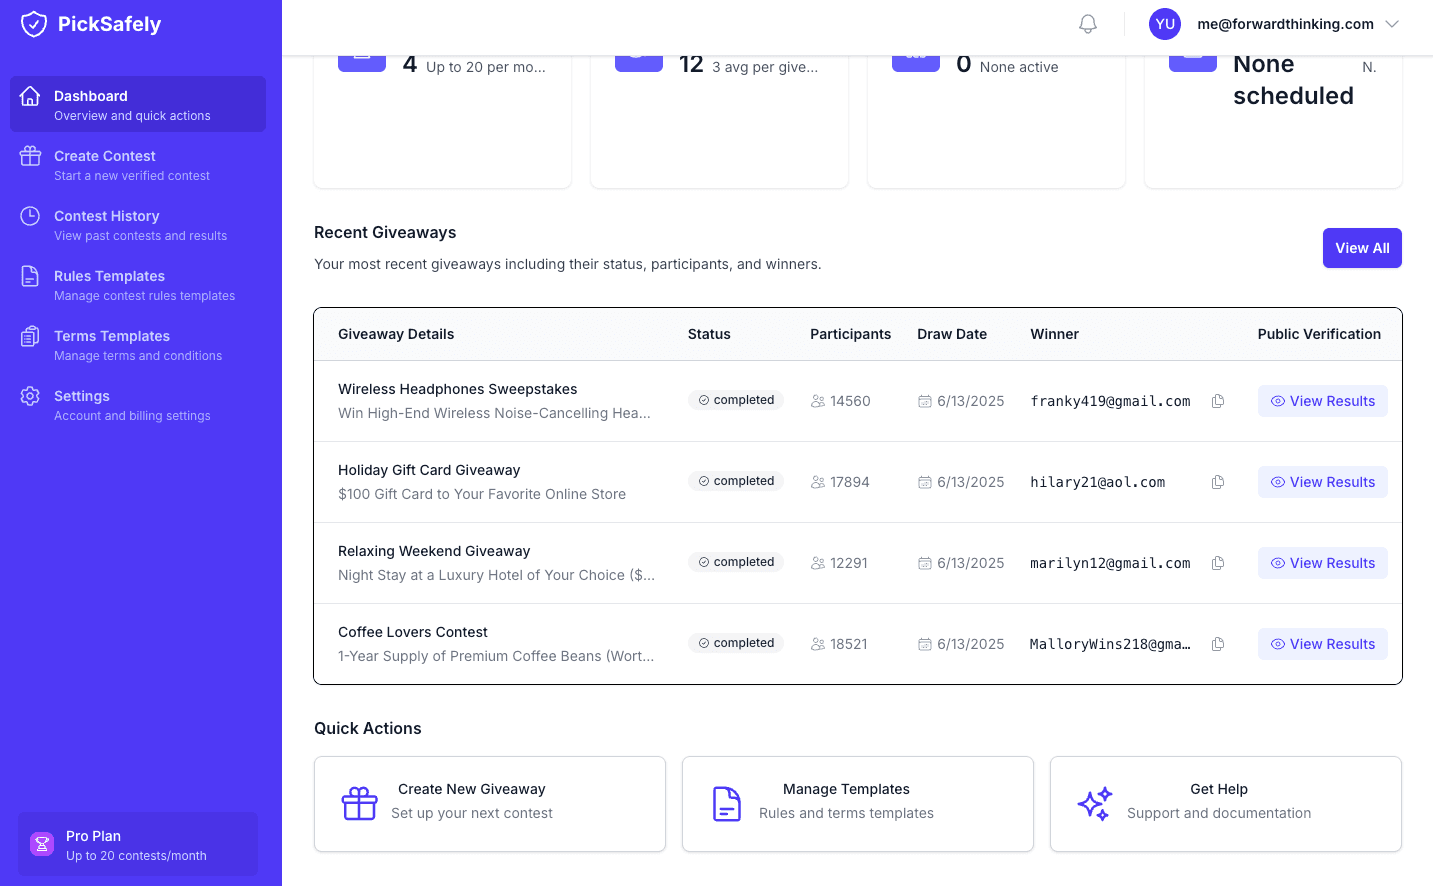1433x886 pixels.
Task: Go to Contest History page
Action: point(138,224)
